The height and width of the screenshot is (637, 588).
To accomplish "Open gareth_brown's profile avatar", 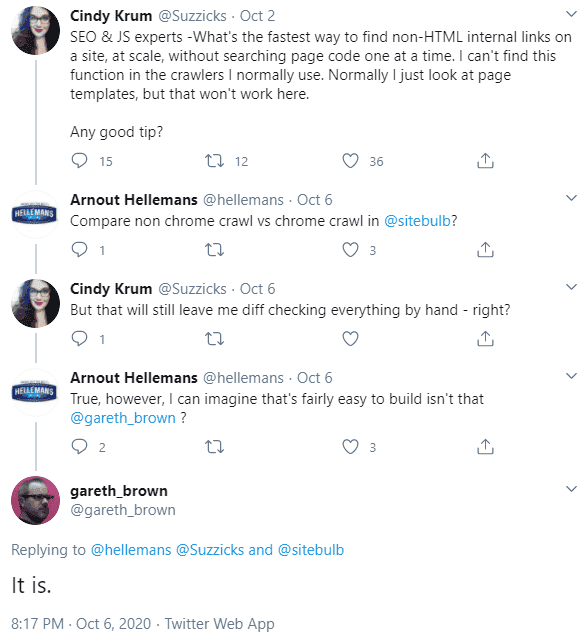I will [36, 500].
